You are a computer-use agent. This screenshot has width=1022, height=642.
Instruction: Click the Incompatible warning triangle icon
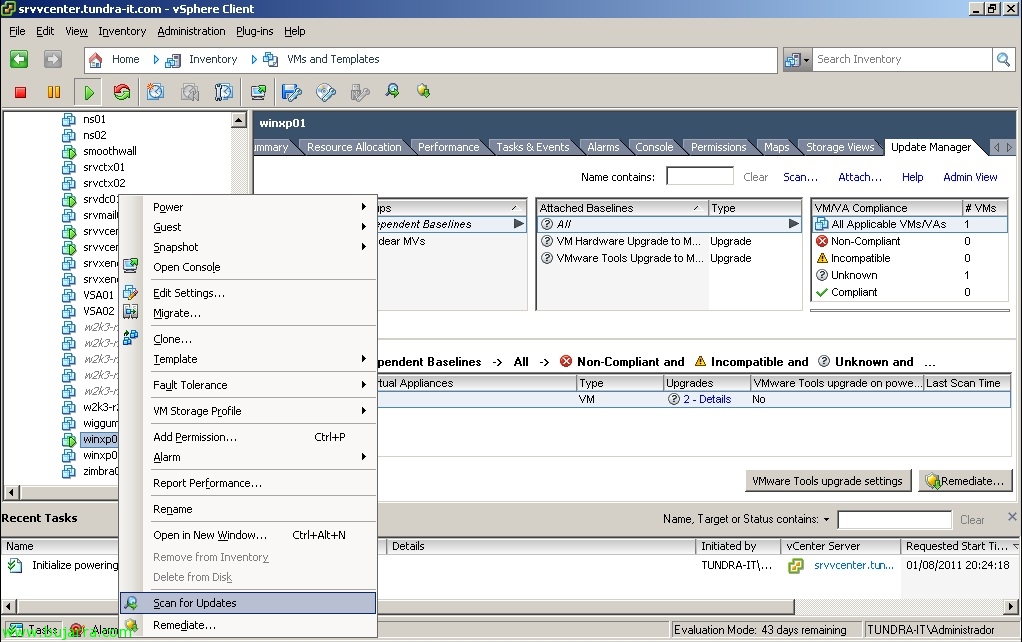pyautogui.click(x=822, y=258)
